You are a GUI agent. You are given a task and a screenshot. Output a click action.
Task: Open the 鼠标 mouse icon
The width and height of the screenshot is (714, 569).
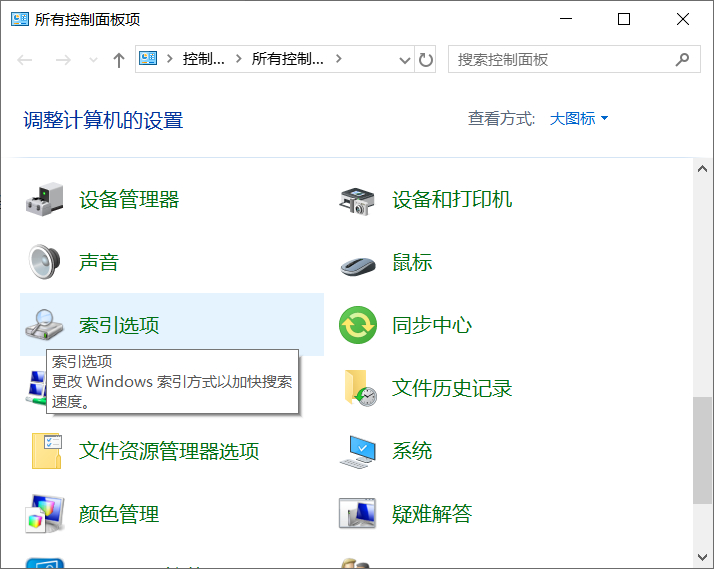pyautogui.click(x=358, y=266)
